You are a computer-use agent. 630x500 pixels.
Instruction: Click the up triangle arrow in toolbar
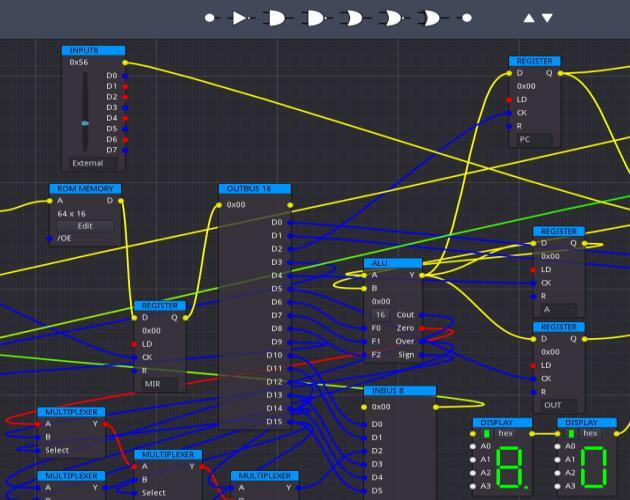[x=529, y=18]
